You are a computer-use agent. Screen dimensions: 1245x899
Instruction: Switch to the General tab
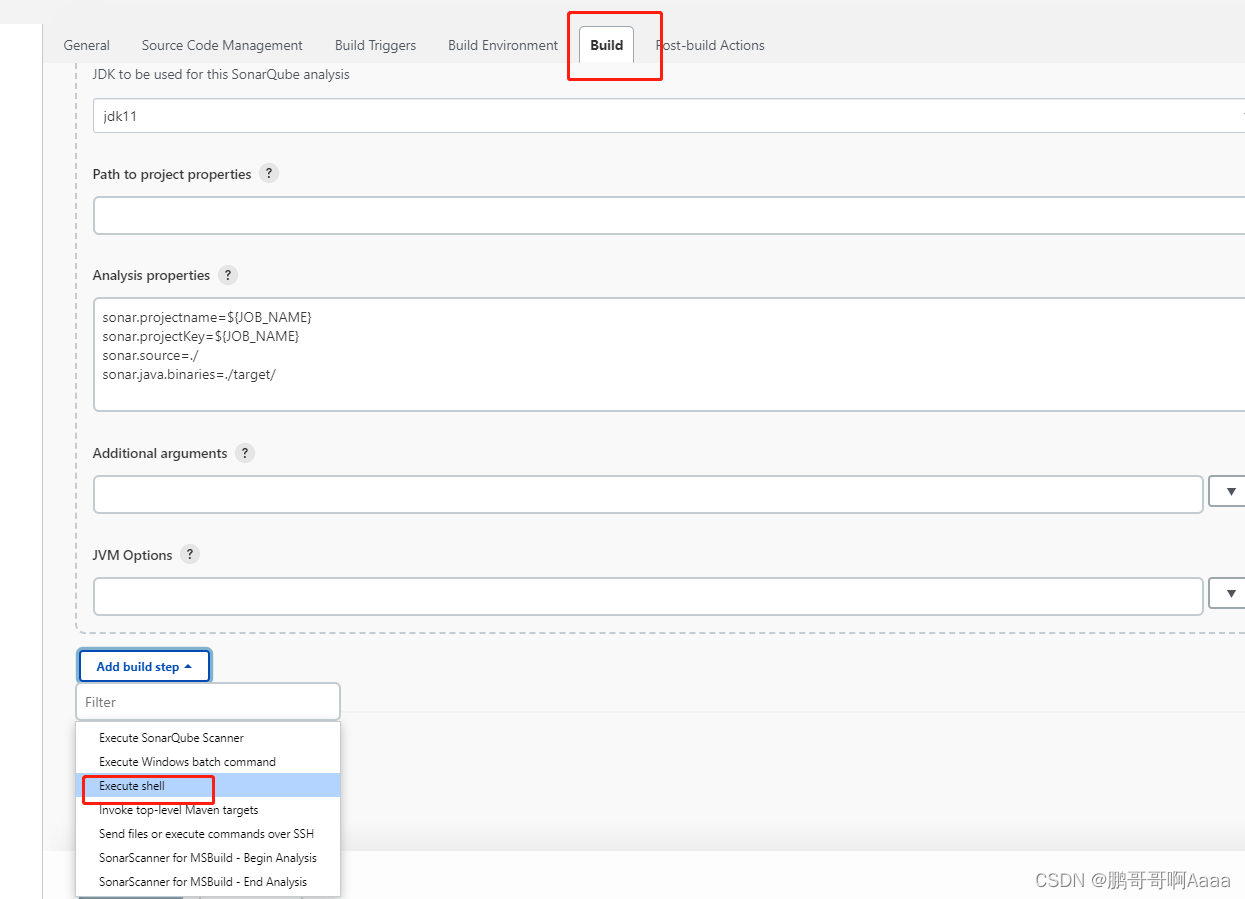point(87,45)
